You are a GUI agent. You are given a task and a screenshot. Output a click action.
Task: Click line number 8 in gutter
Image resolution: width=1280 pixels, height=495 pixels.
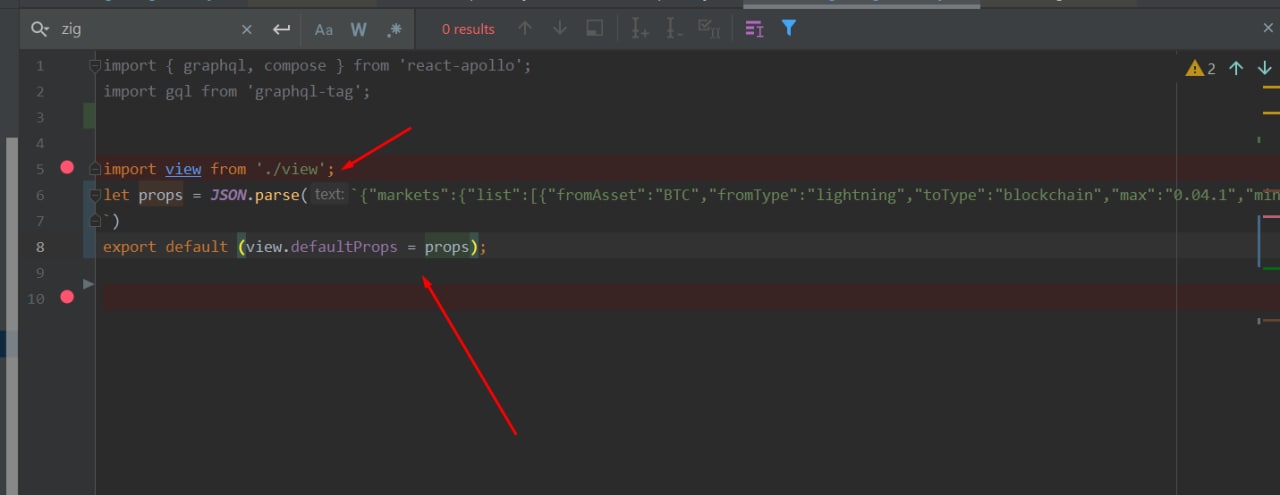[40, 246]
